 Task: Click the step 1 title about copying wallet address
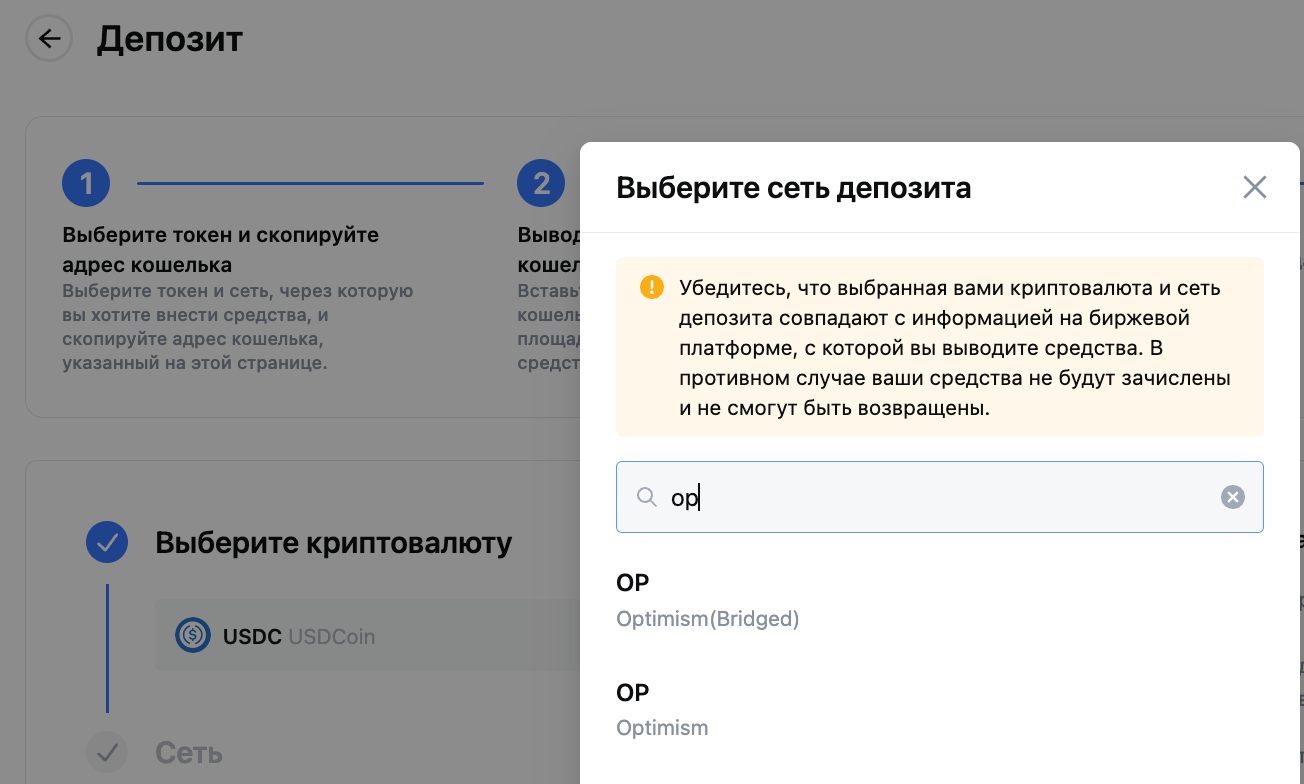coord(220,250)
